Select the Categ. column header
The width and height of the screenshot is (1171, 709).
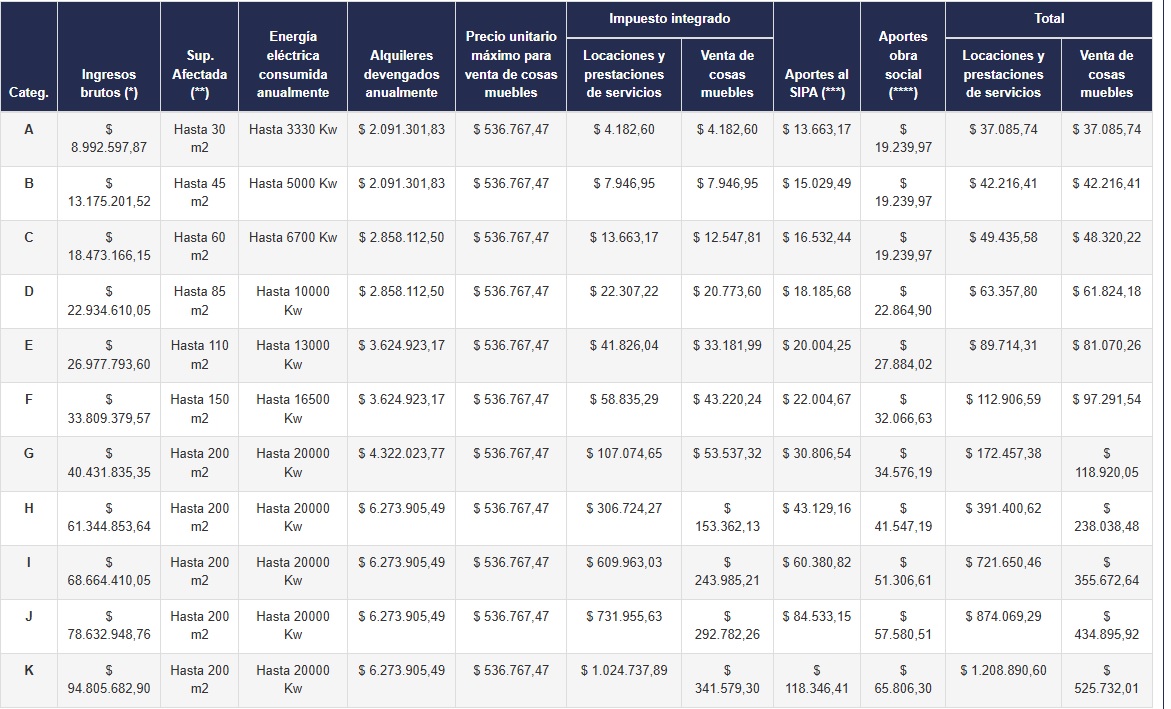tap(29, 57)
